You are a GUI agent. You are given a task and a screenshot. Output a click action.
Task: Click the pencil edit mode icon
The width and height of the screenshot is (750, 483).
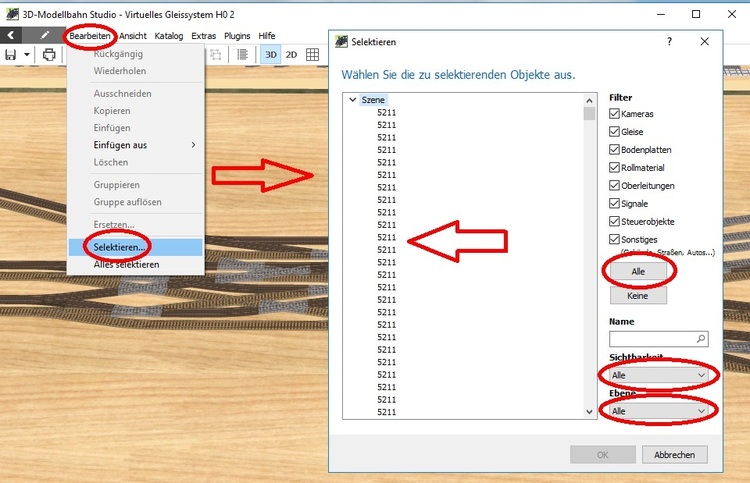44,35
